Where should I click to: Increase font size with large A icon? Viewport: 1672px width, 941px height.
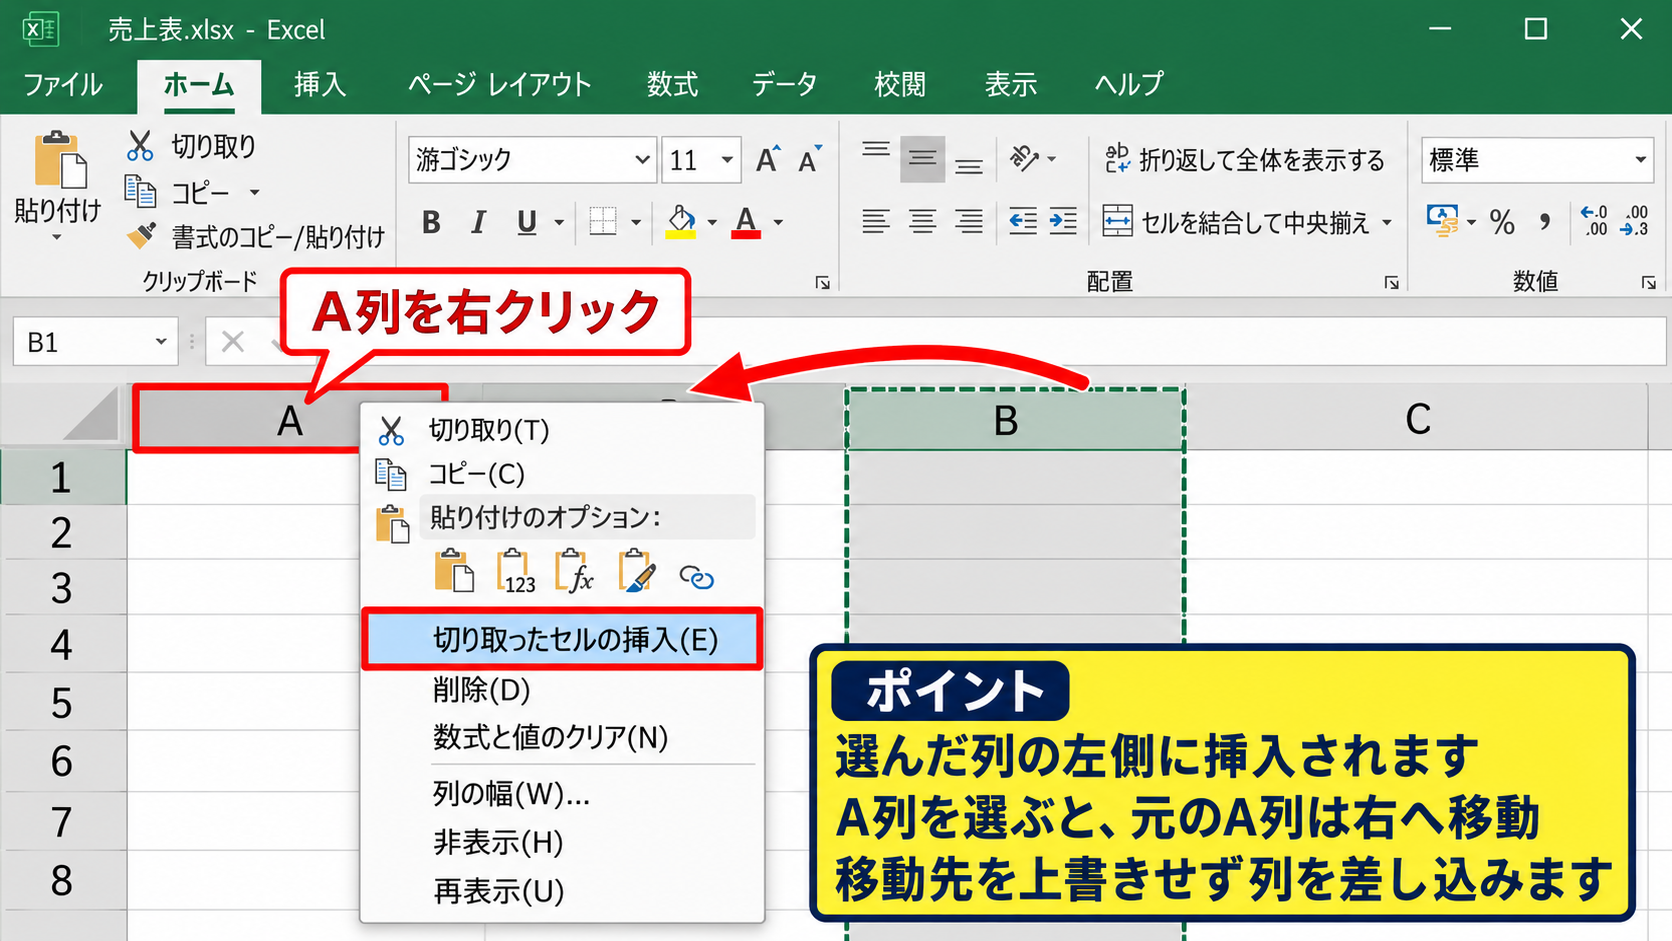point(767,159)
